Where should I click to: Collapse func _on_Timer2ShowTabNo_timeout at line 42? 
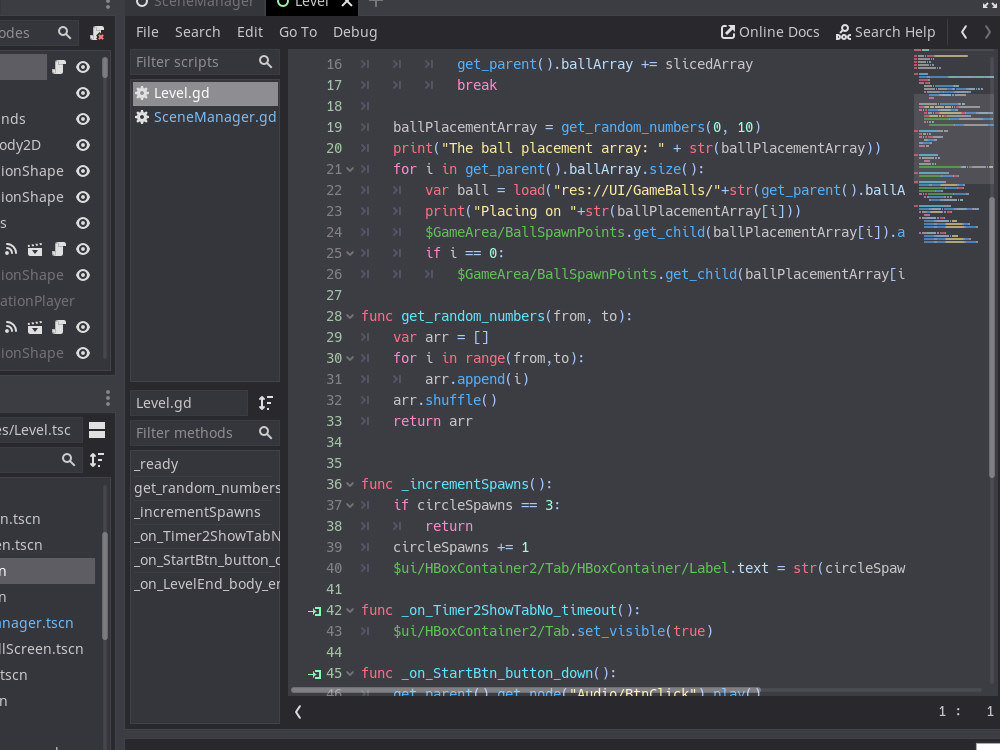pyautogui.click(x=350, y=611)
